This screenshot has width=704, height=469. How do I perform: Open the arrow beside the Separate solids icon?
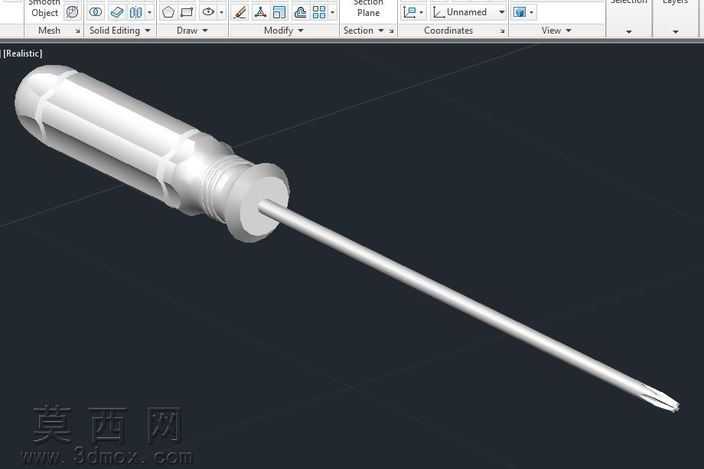tap(150, 13)
